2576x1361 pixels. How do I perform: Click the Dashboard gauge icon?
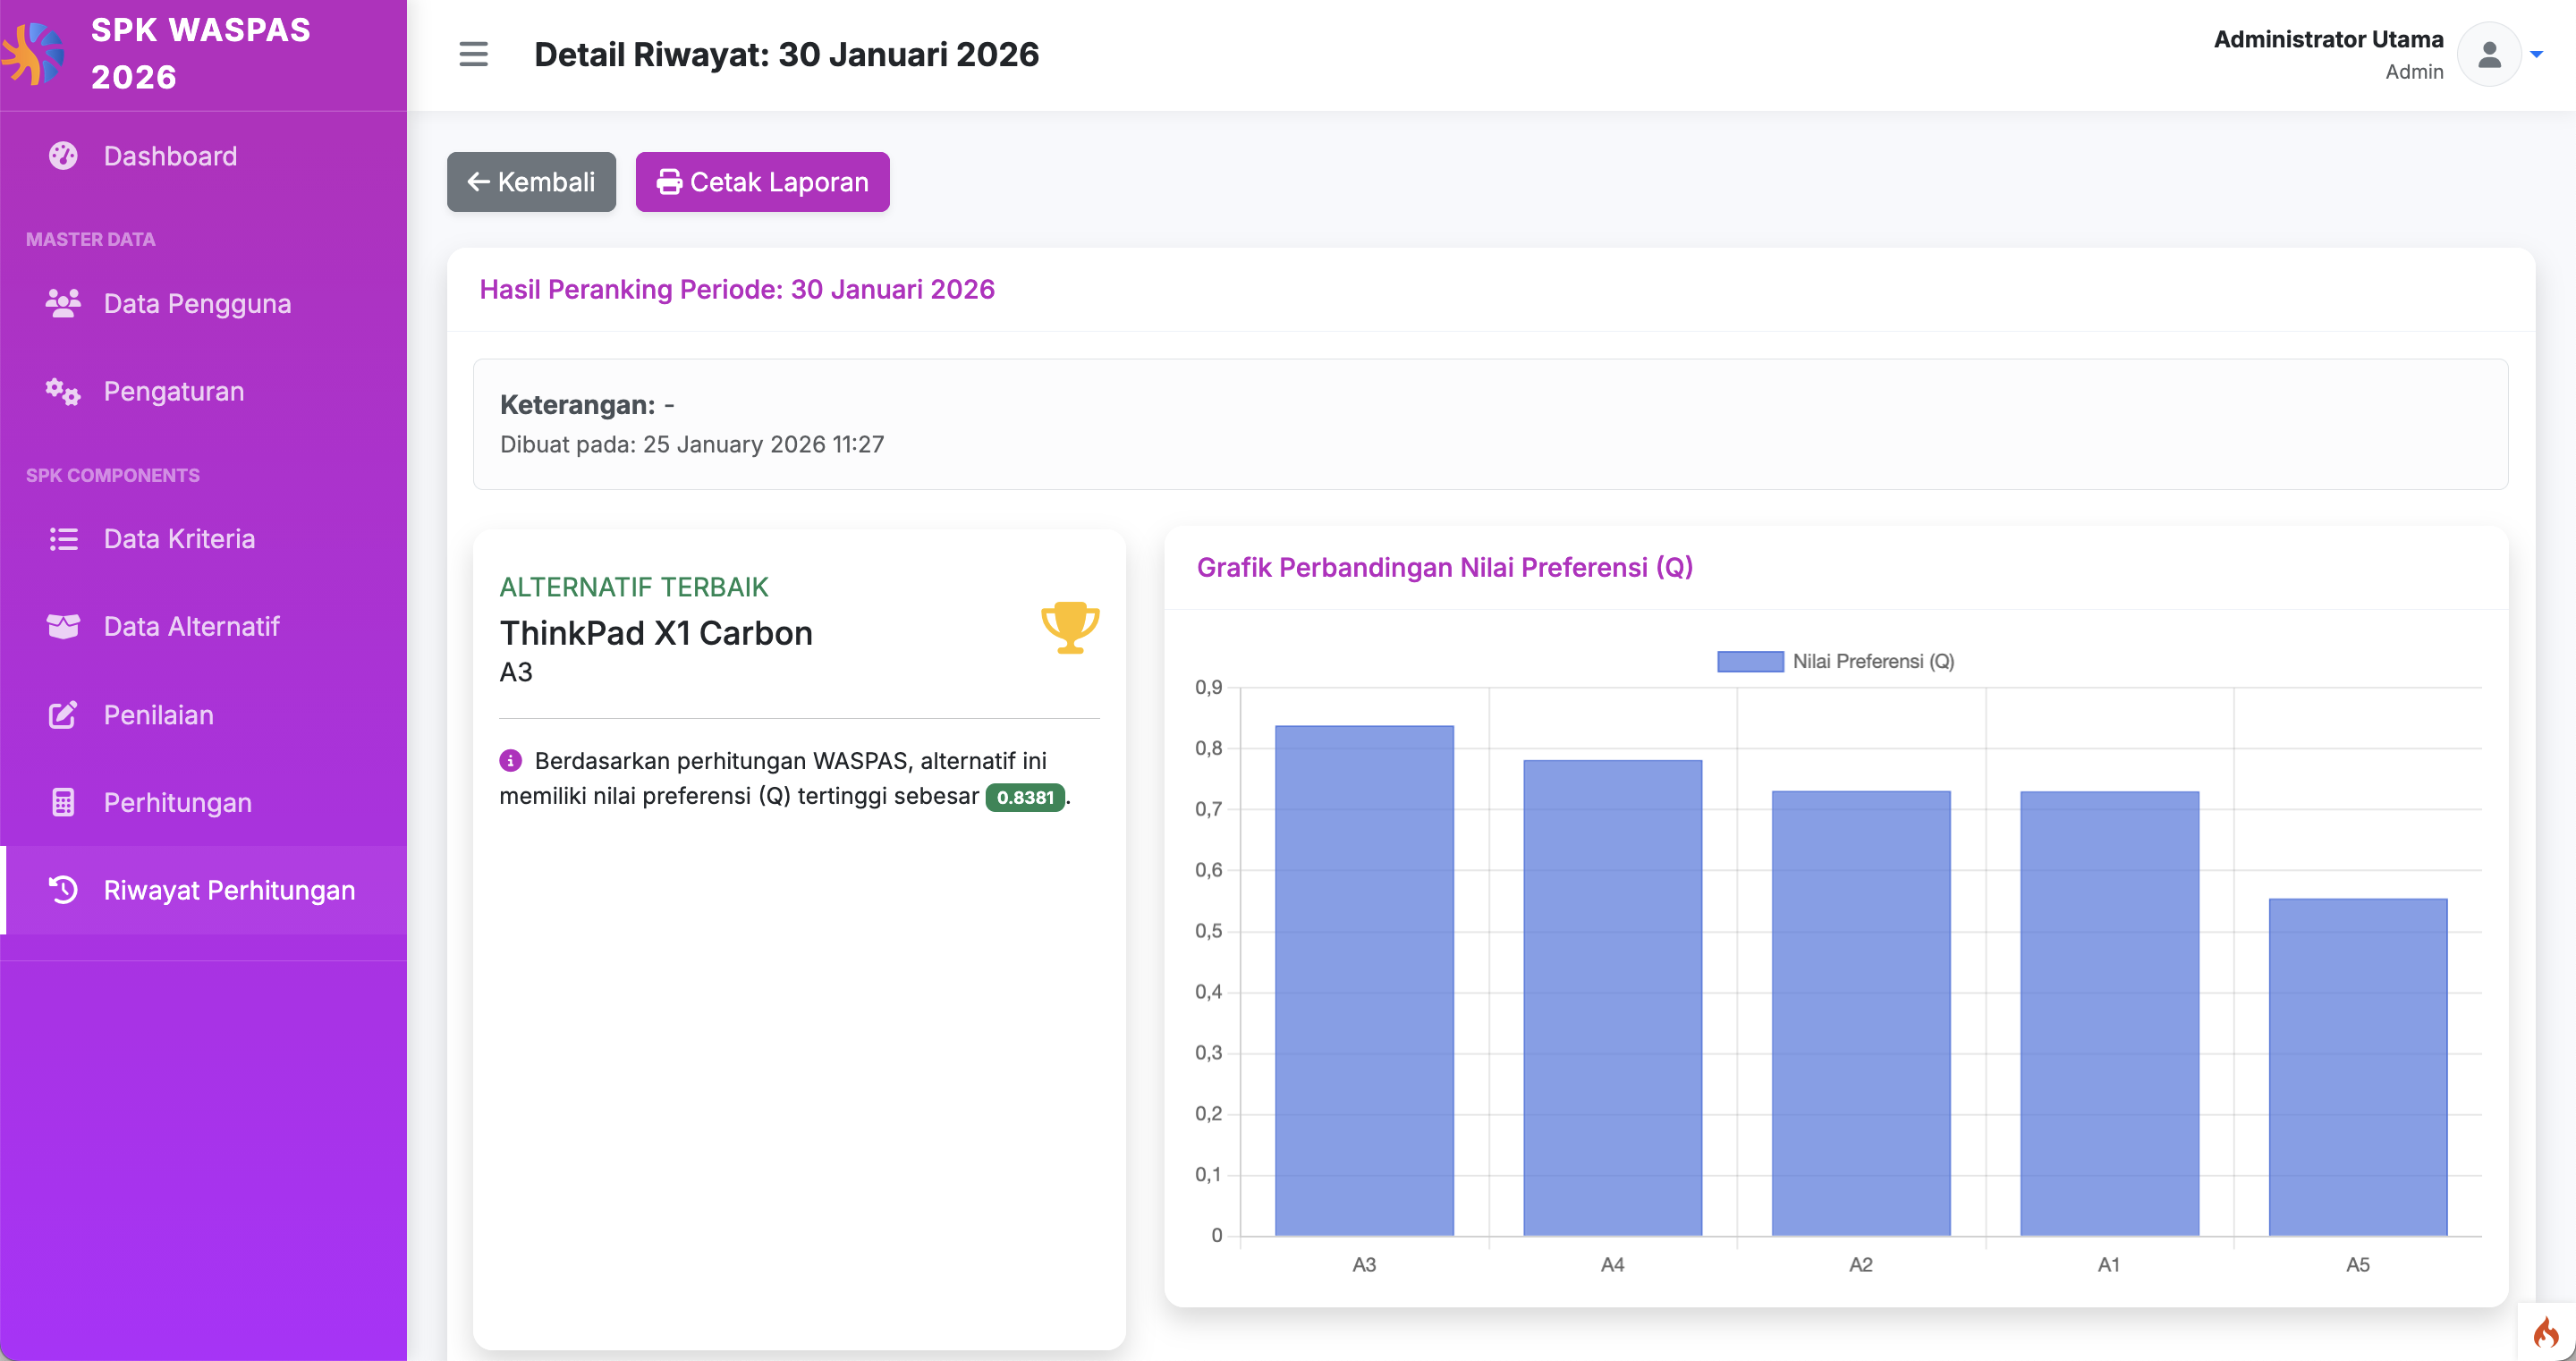63,156
